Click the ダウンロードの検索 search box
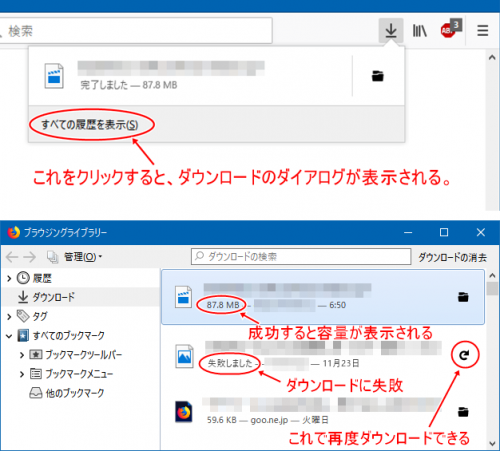The image size is (500, 451). coord(301,256)
